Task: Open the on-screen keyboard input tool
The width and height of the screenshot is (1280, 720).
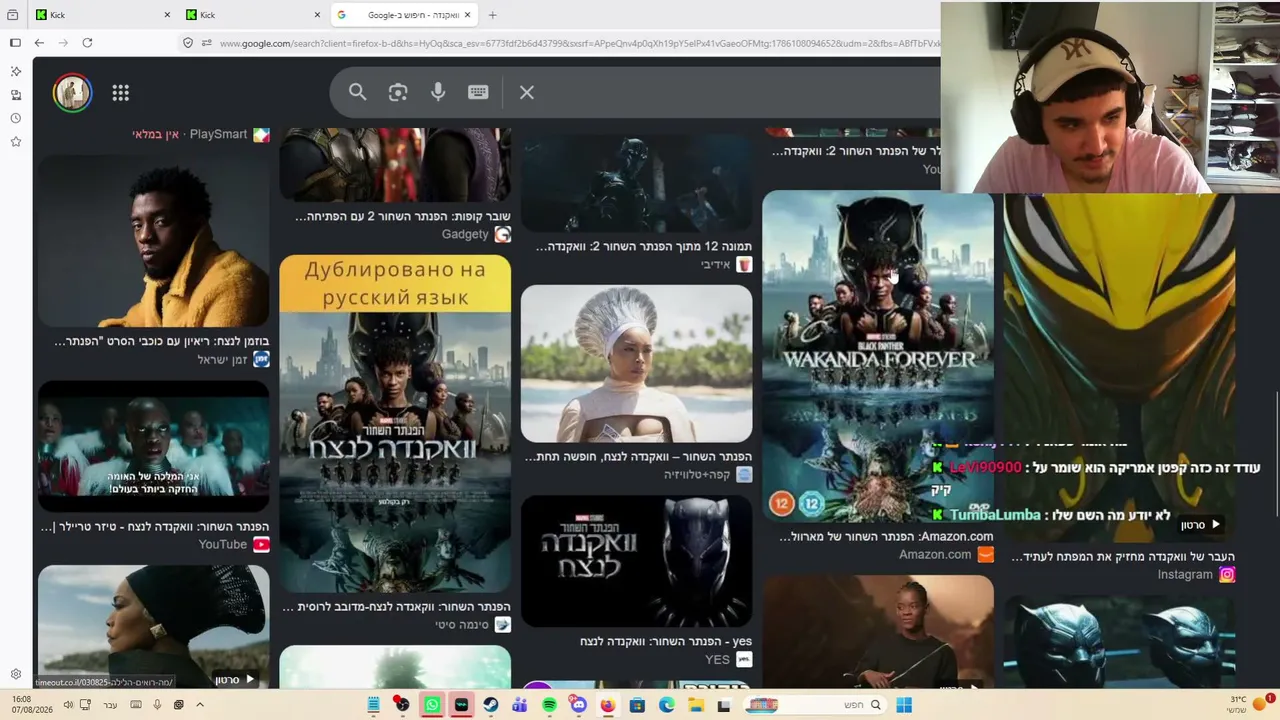Action: click(478, 92)
